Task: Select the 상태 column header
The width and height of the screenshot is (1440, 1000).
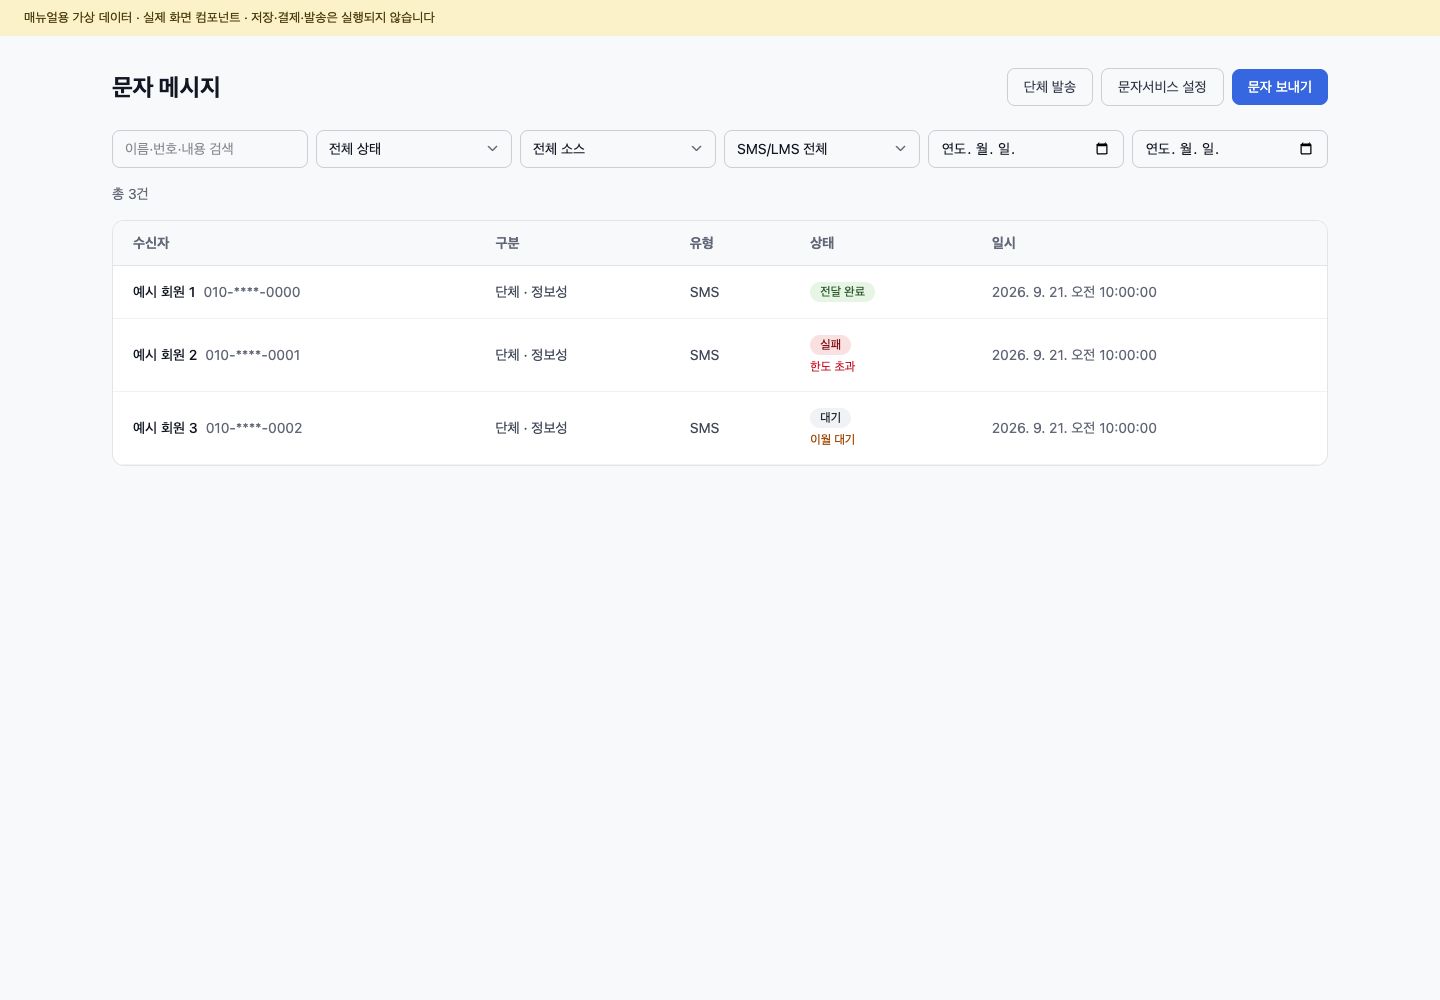Action: (x=822, y=243)
